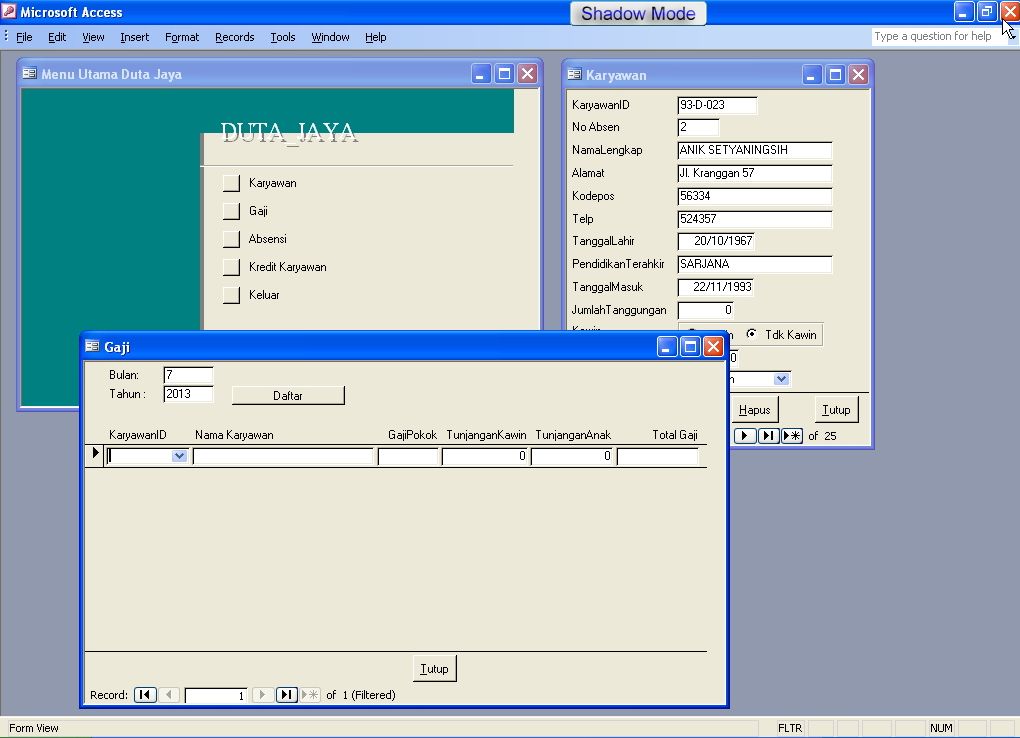Go to next record in Karyawan navigator
Viewport: 1020px width, 738px height.
[745, 435]
